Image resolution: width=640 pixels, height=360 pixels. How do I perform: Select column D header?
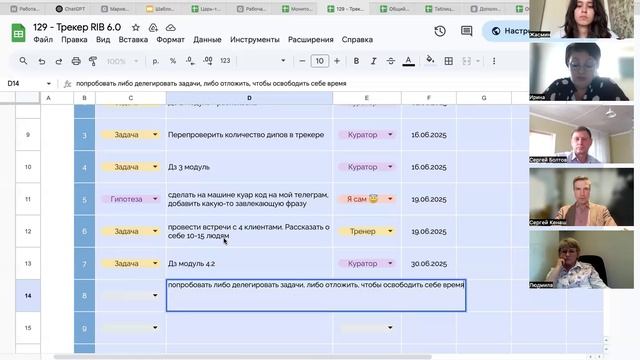point(249,98)
